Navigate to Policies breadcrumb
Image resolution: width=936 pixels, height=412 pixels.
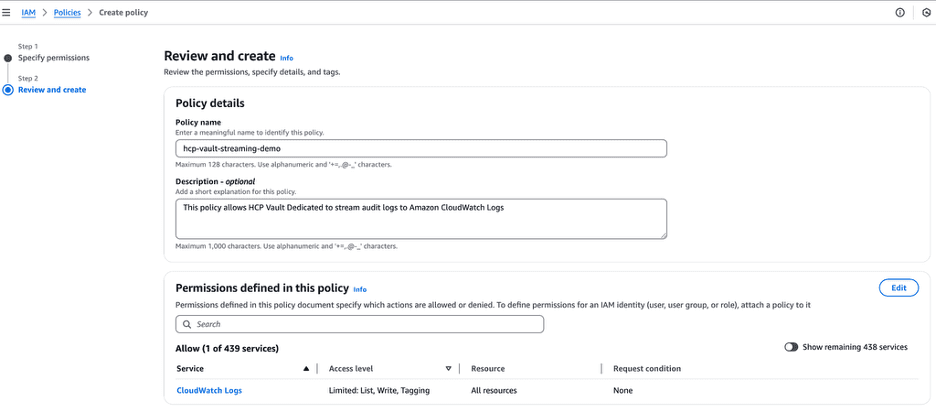(x=67, y=13)
